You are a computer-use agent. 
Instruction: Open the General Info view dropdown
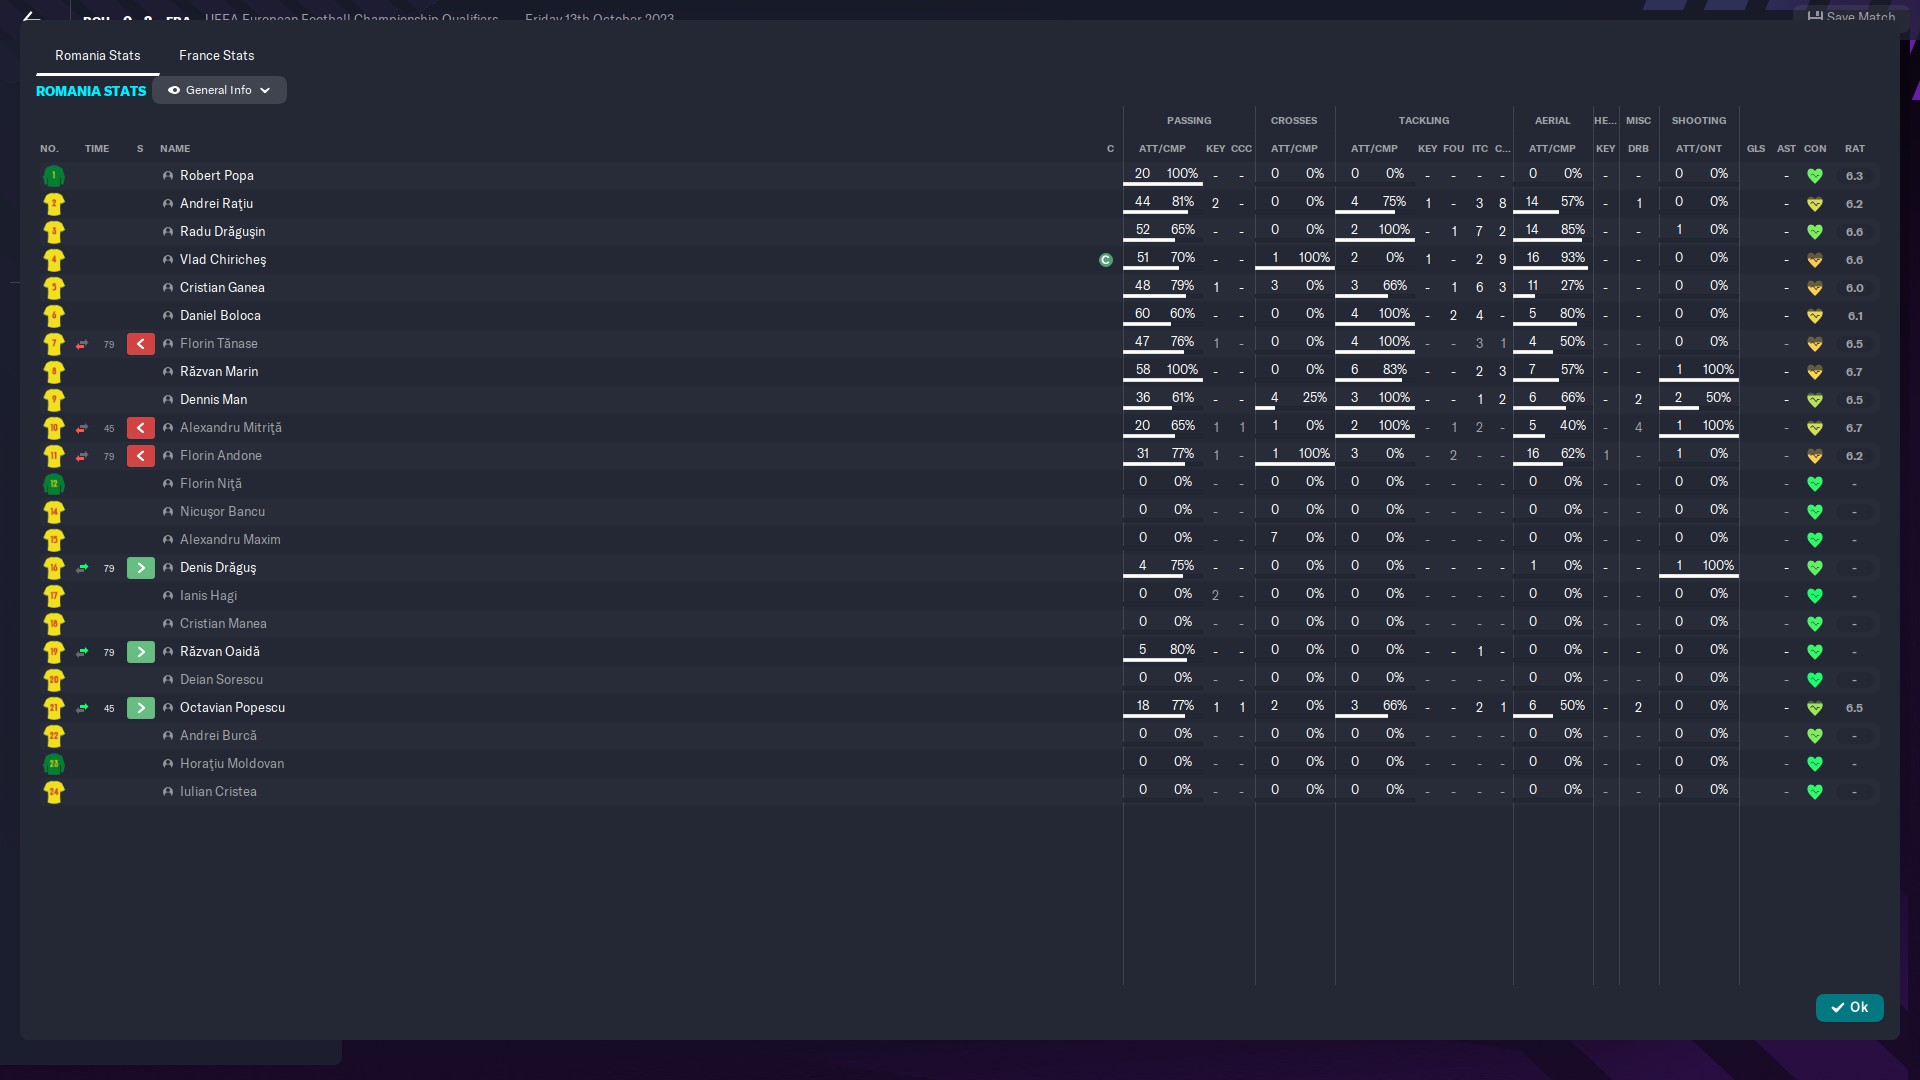click(x=219, y=90)
